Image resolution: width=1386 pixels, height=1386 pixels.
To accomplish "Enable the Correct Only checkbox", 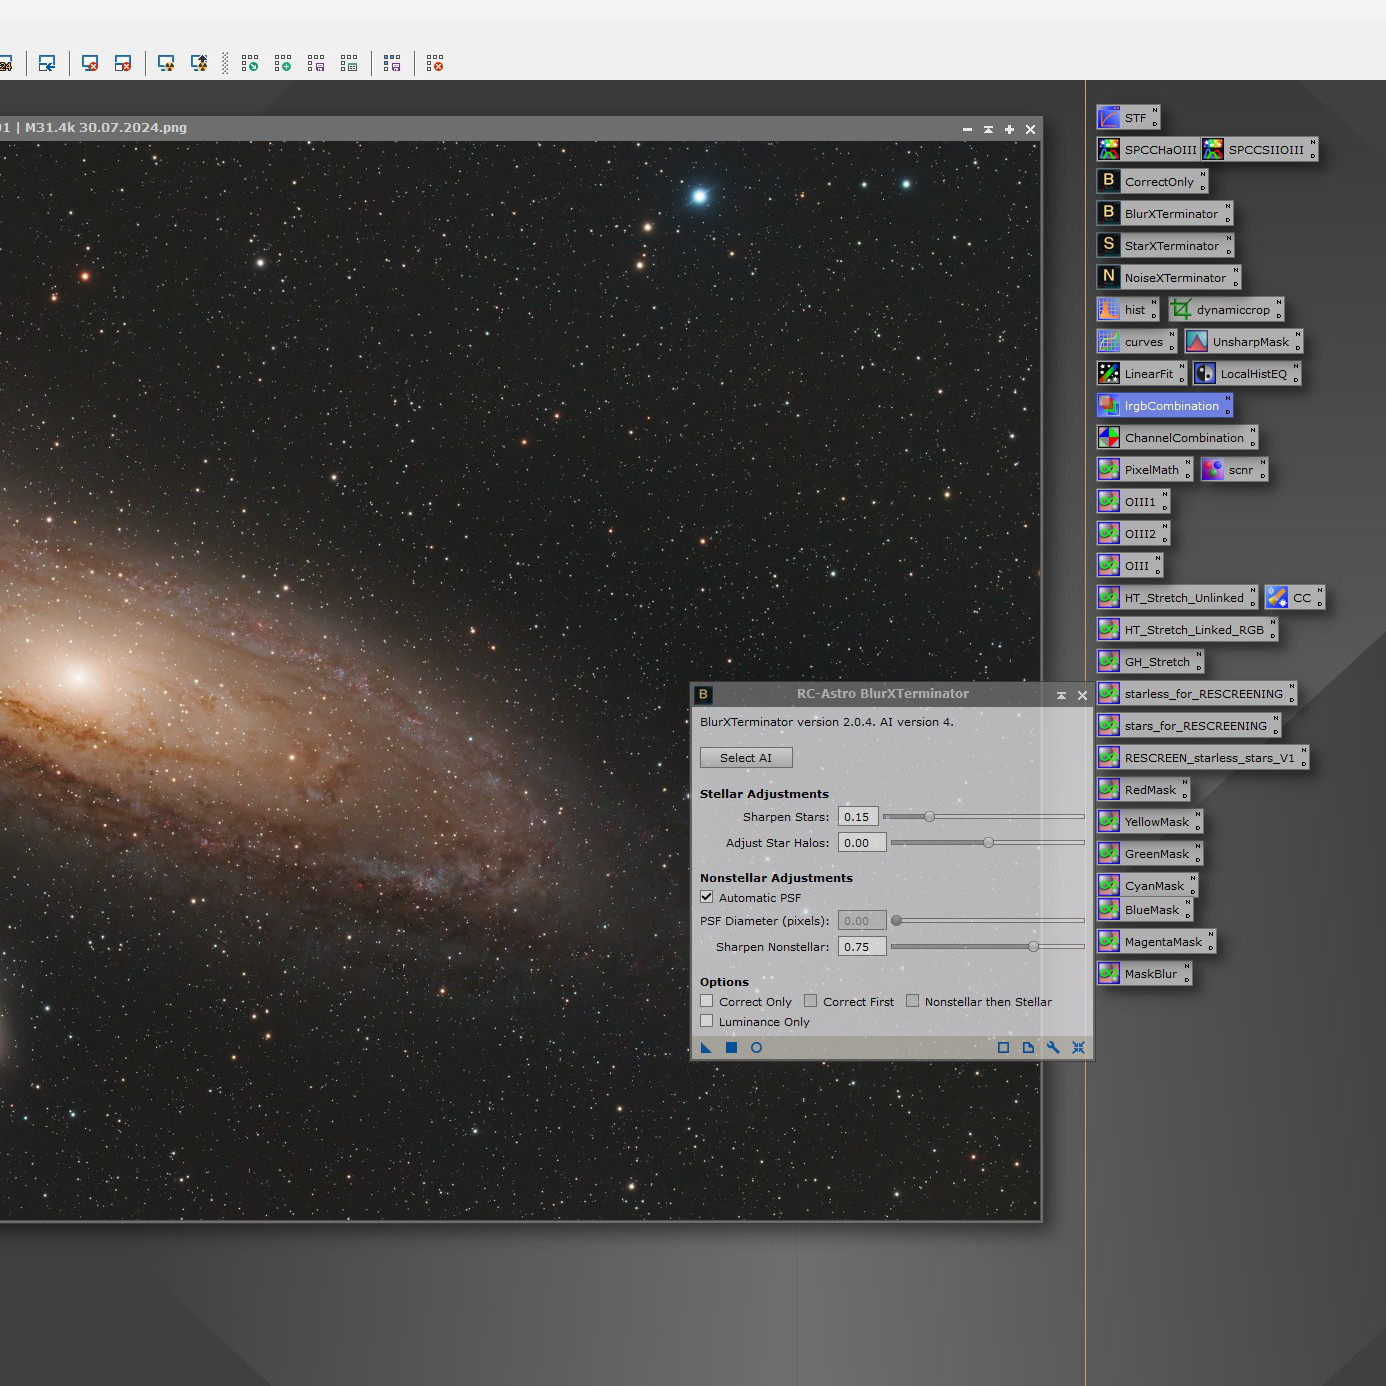I will [707, 1001].
